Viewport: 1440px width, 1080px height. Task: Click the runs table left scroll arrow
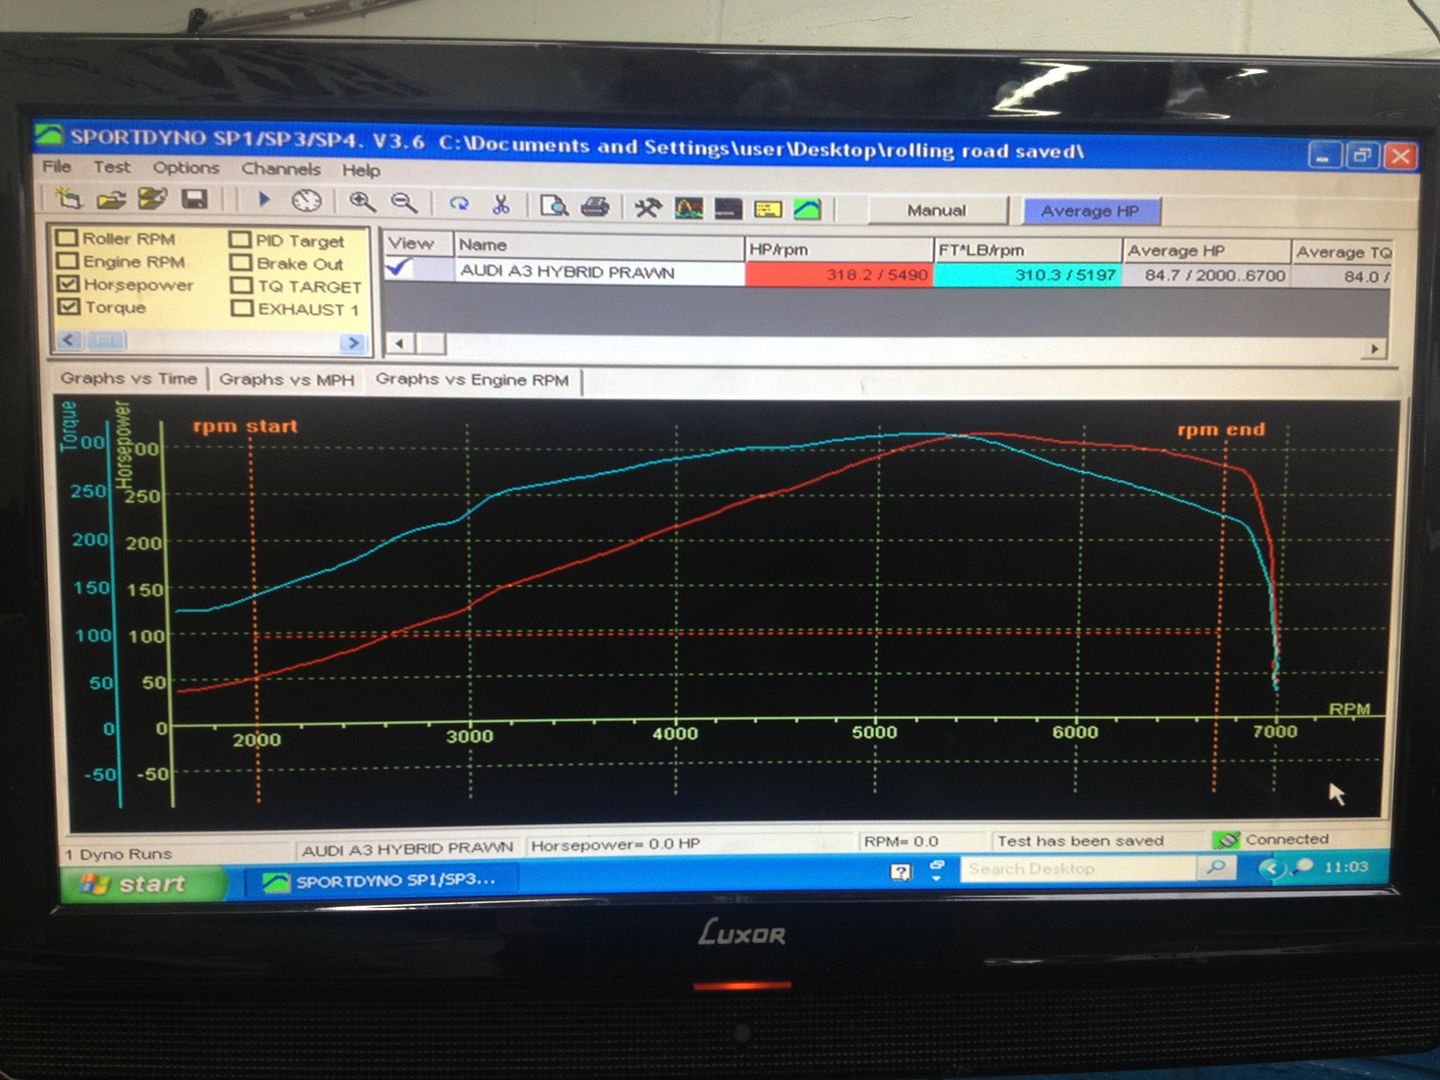pyautogui.click(x=400, y=344)
